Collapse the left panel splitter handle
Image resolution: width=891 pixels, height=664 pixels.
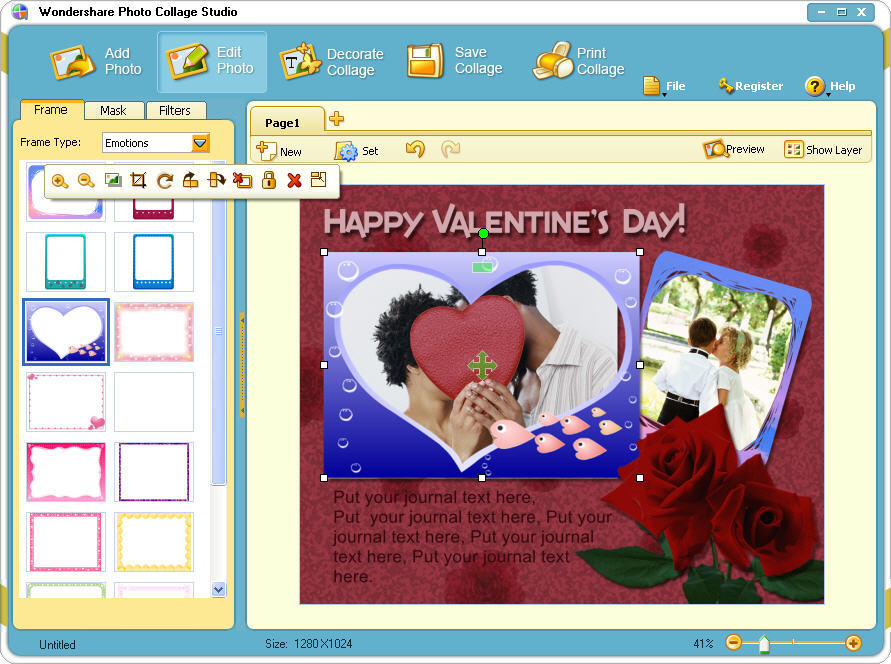click(x=241, y=364)
